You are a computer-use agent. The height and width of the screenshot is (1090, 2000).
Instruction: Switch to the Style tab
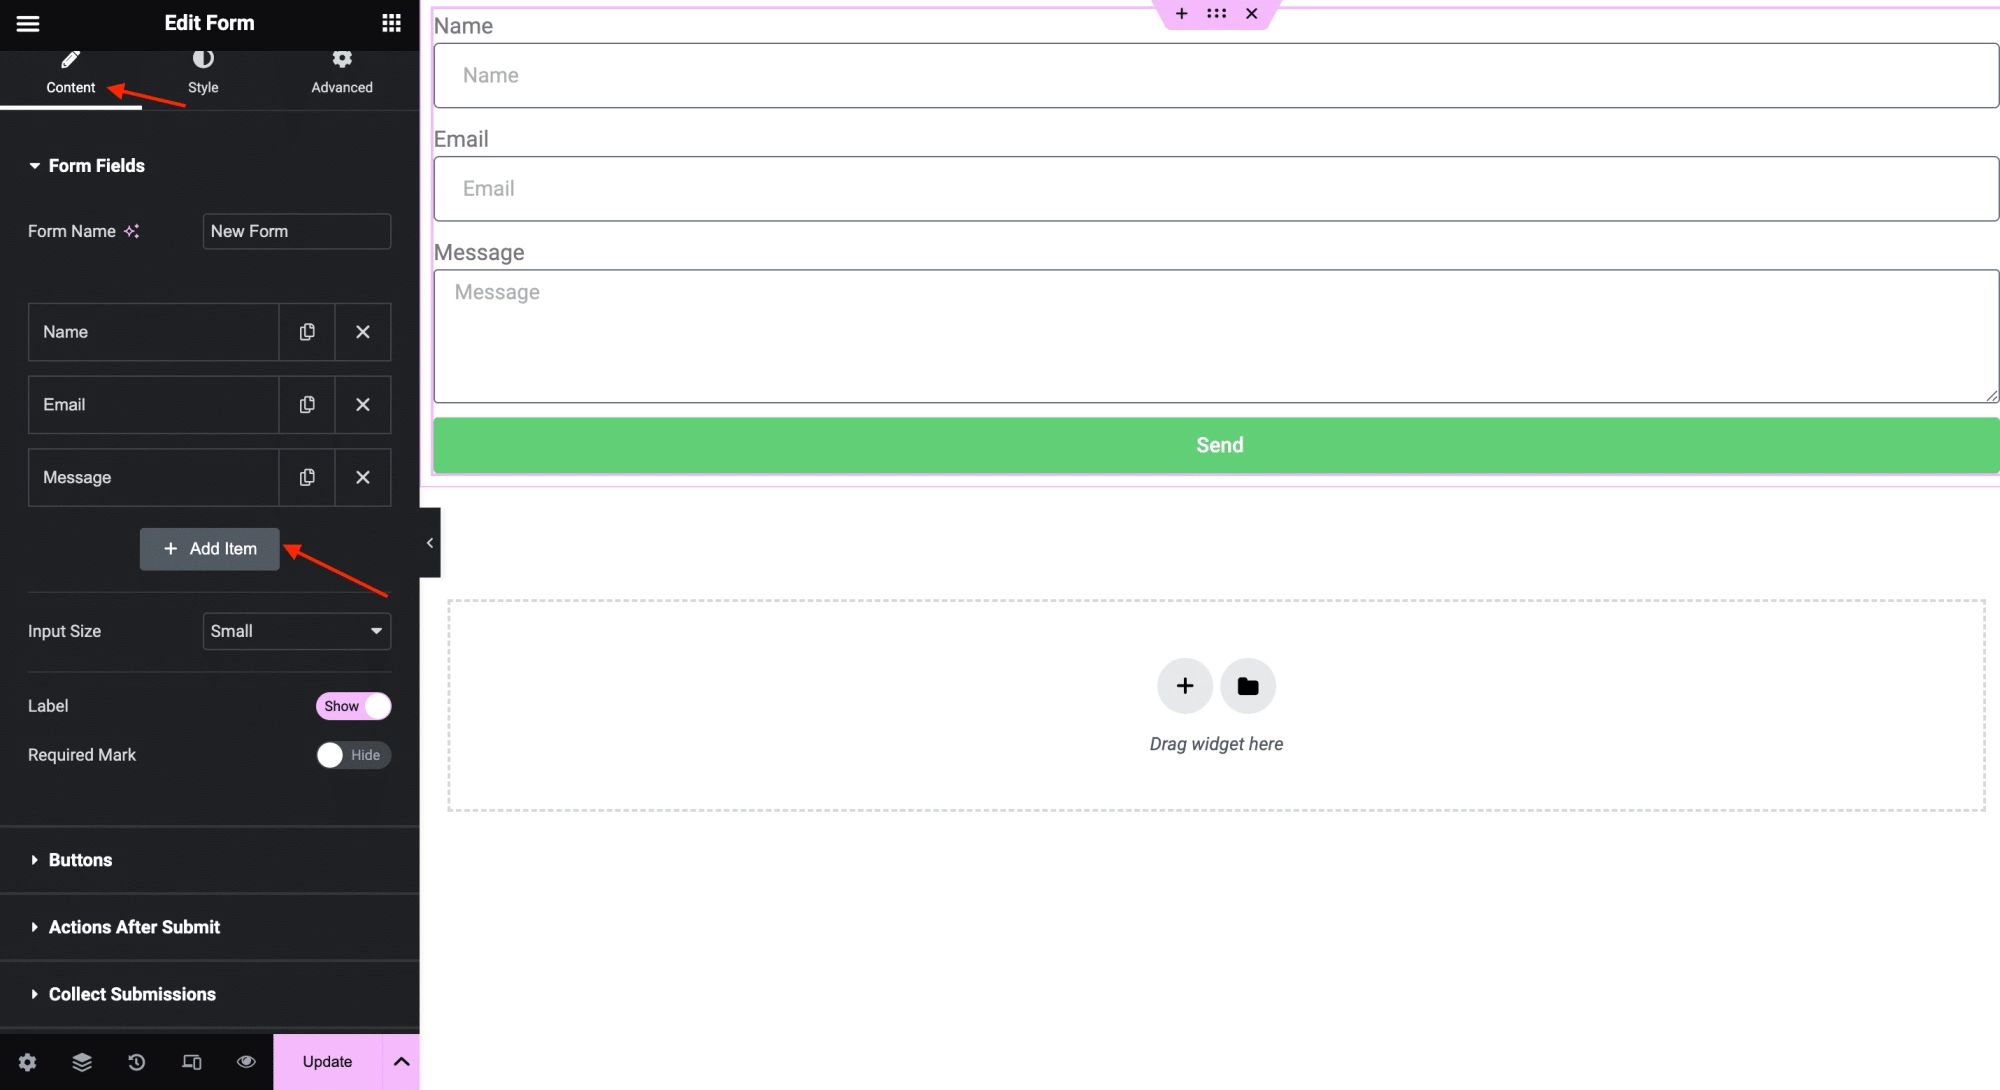tap(203, 74)
